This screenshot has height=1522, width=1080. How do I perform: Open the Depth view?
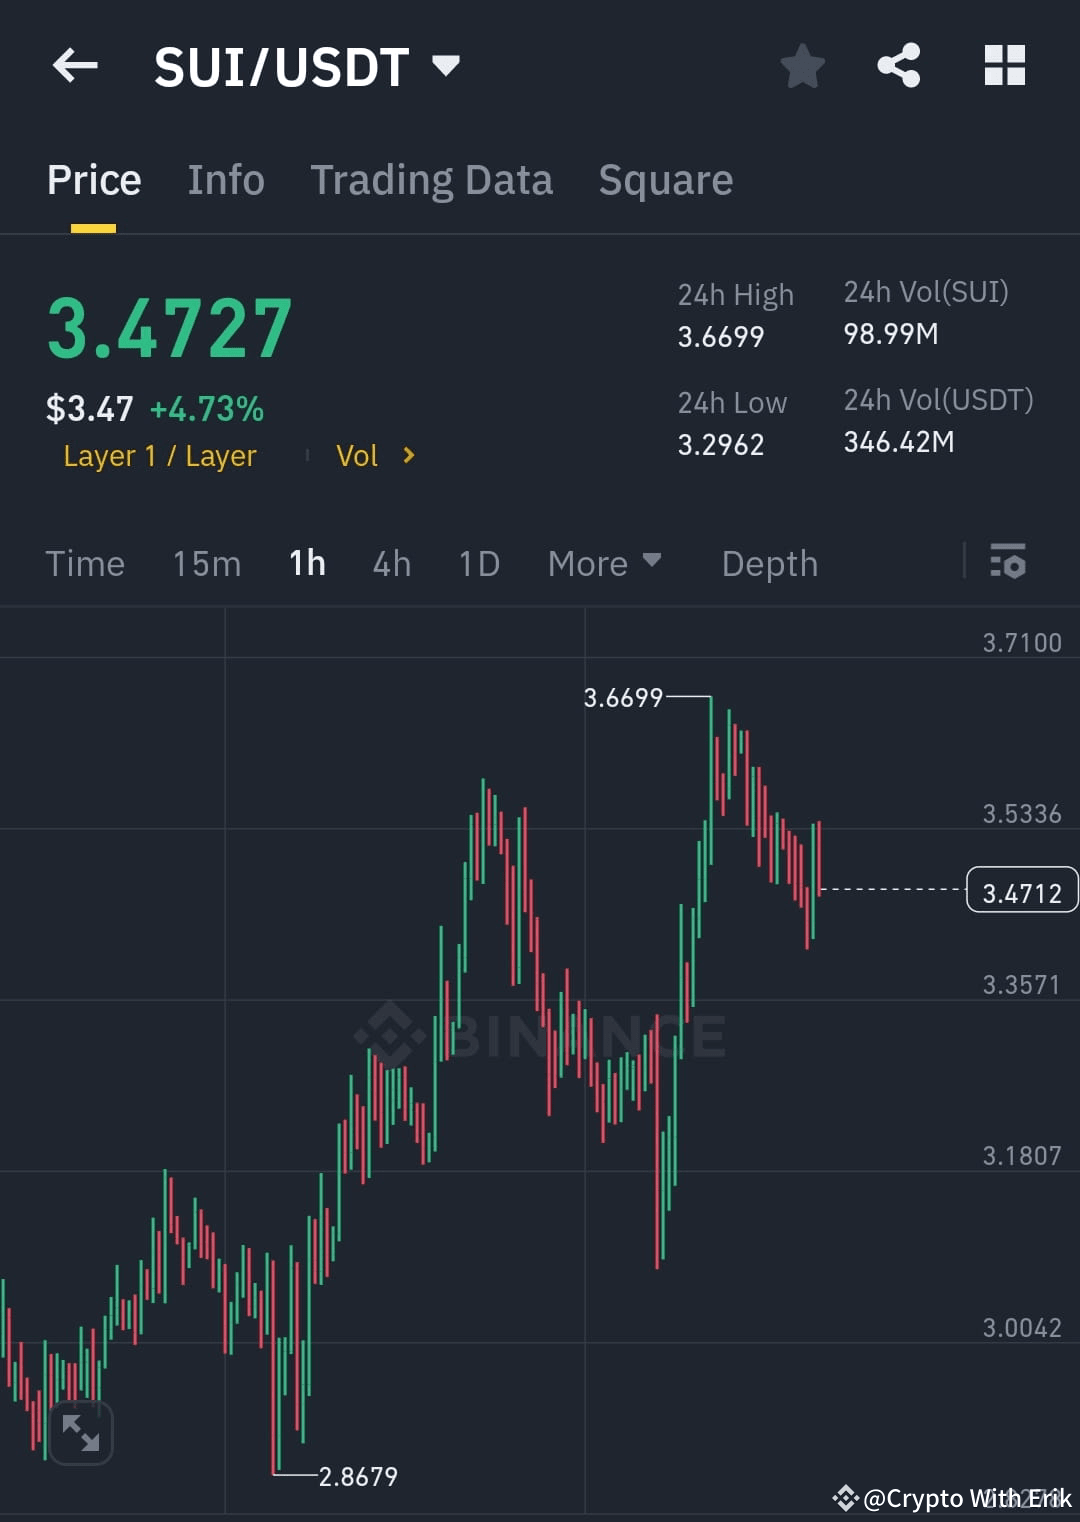(769, 563)
